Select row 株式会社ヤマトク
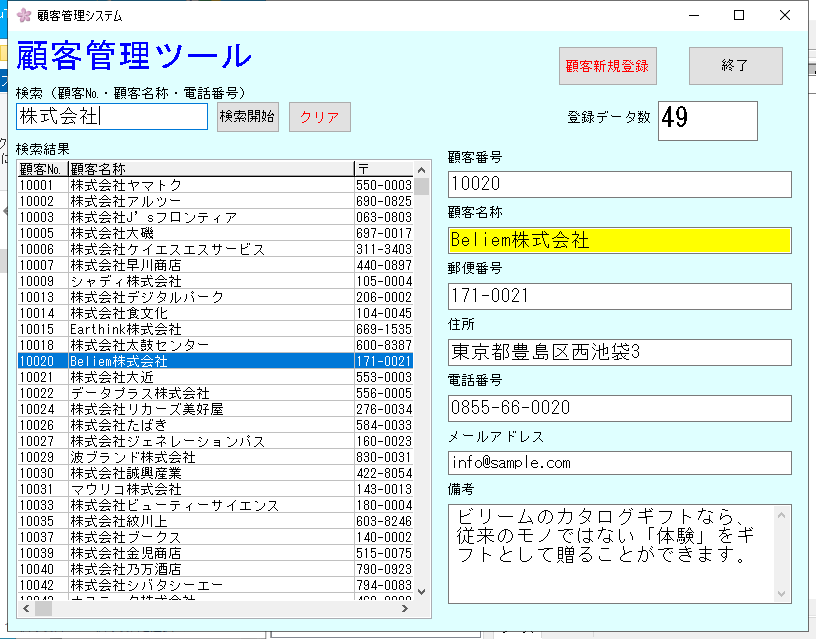The image size is (816, 639). point(215,185)
